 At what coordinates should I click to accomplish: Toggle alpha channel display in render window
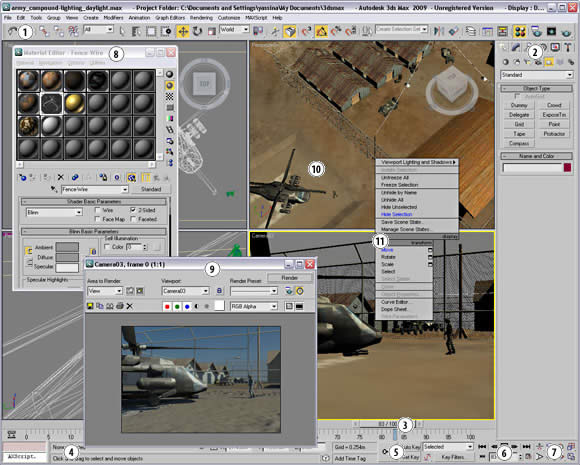click(x=197, y=306)
